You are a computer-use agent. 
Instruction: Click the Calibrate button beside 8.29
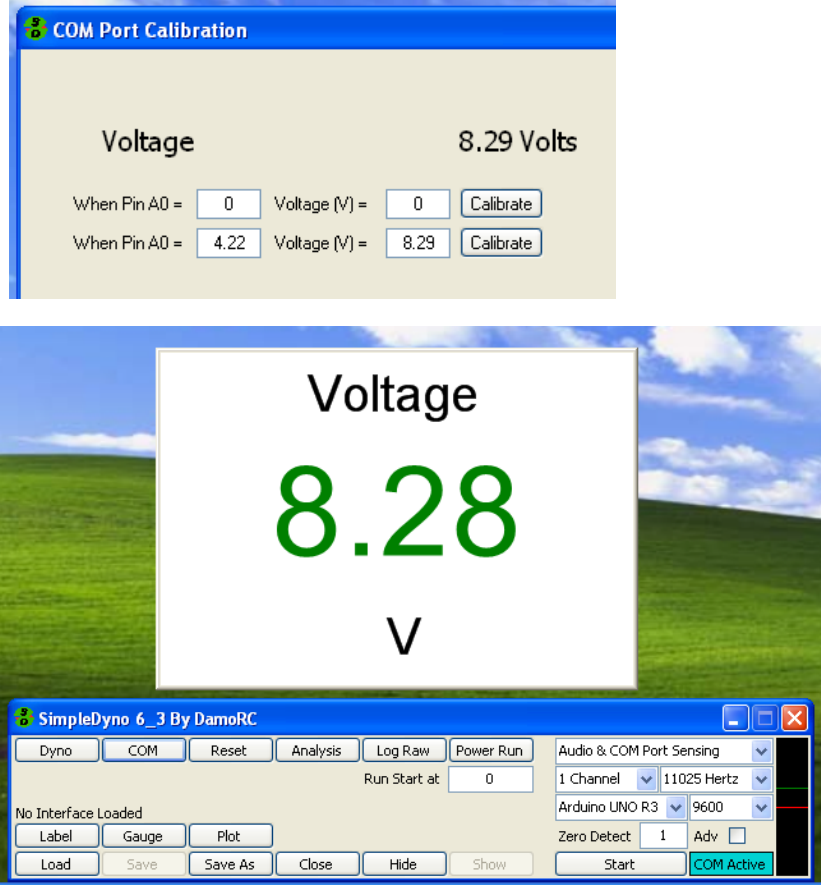point(501,243)
